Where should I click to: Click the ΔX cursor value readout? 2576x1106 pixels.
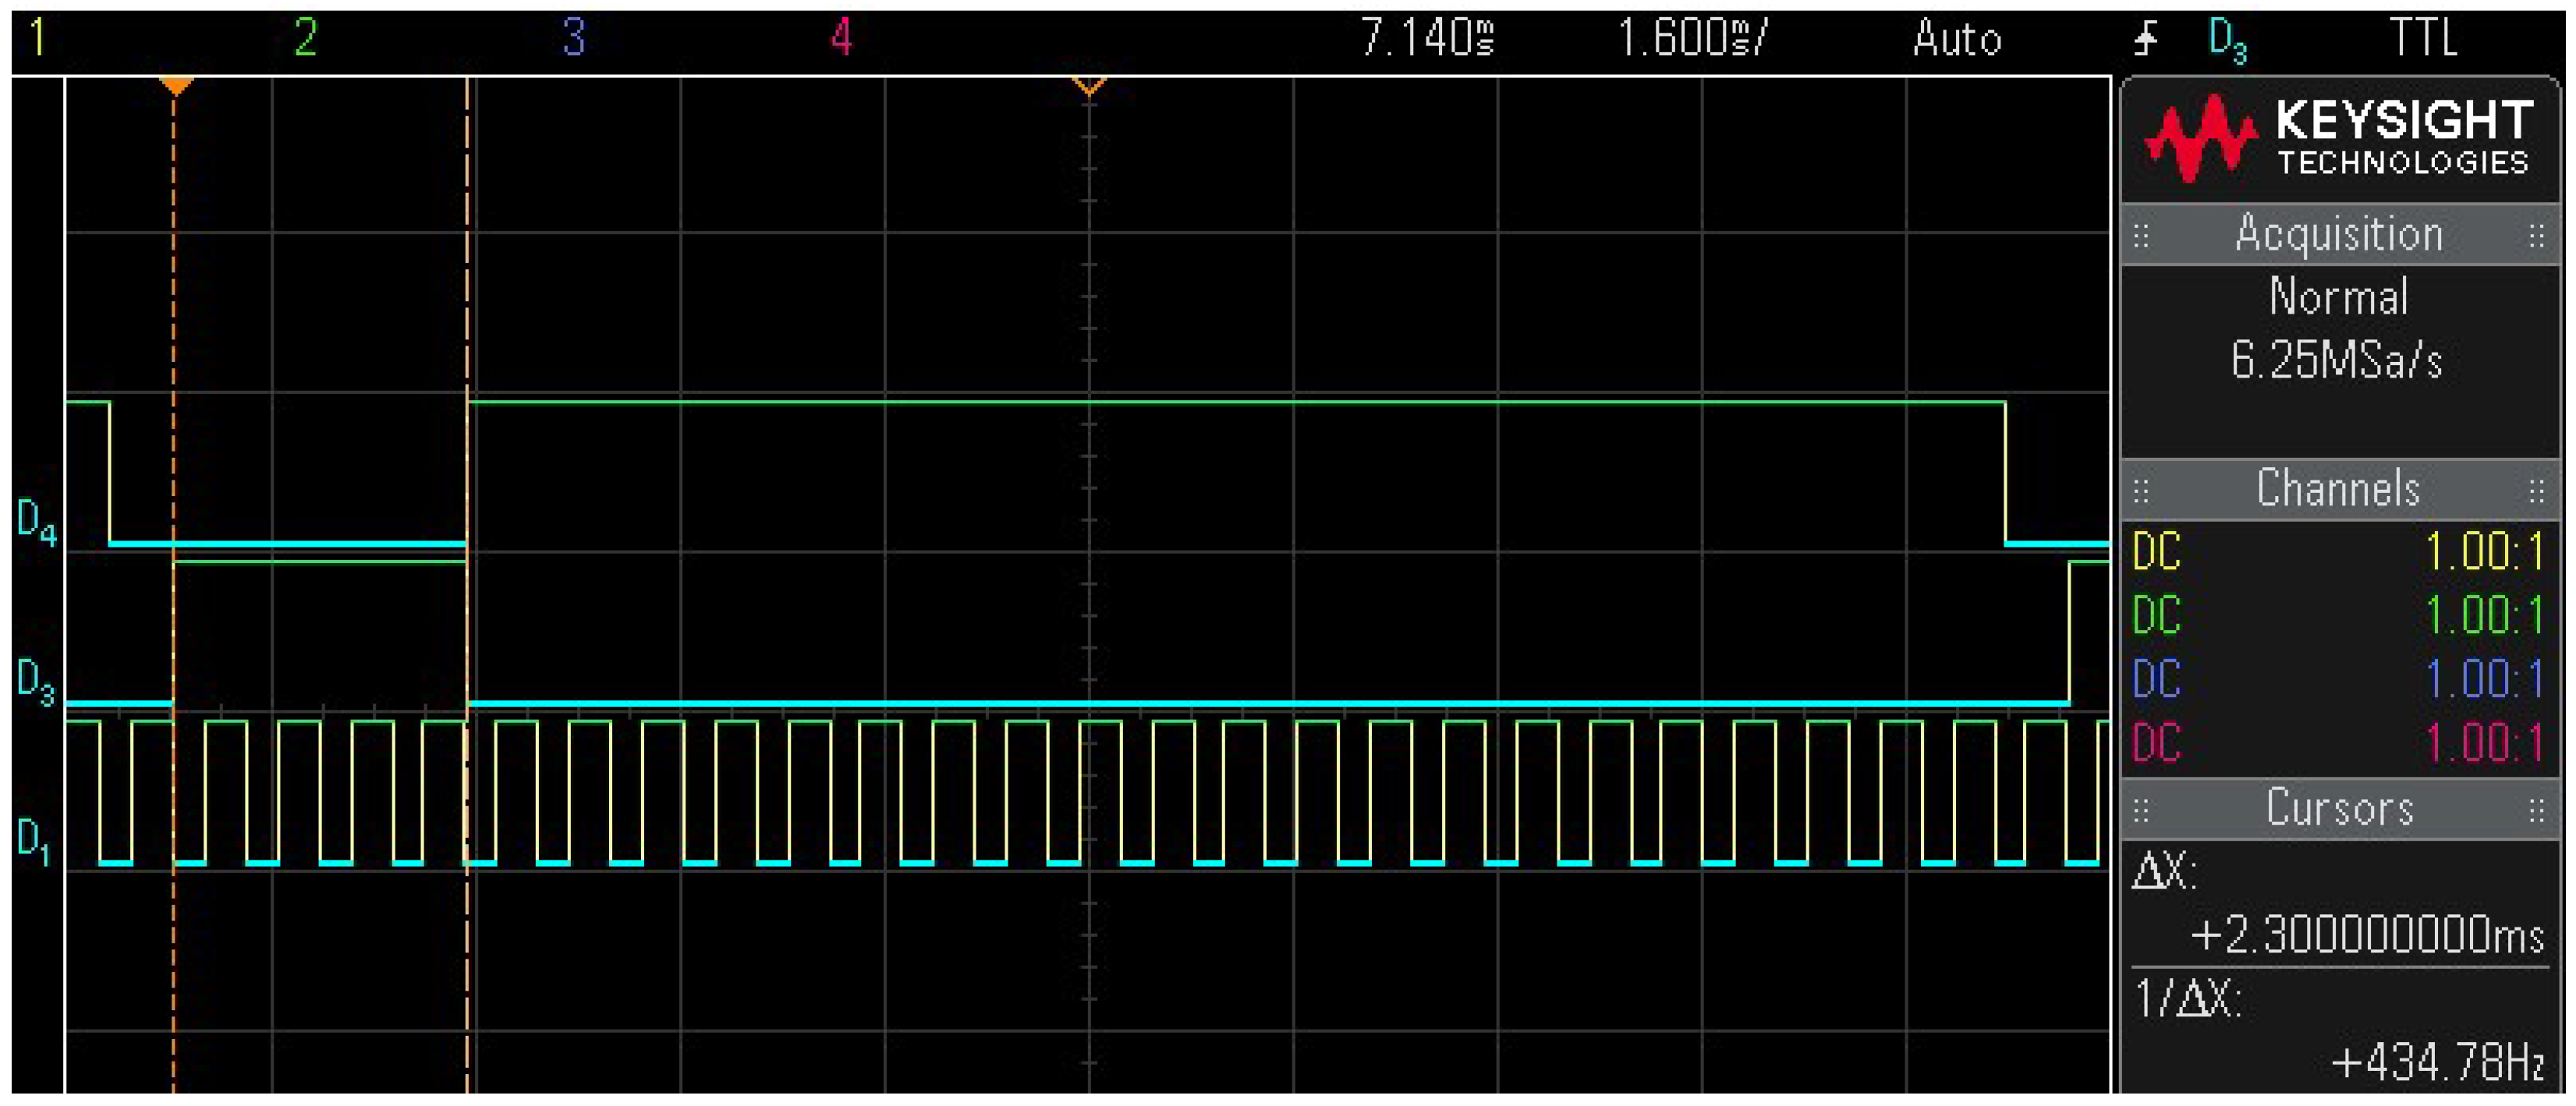(x=2366, y=936)
